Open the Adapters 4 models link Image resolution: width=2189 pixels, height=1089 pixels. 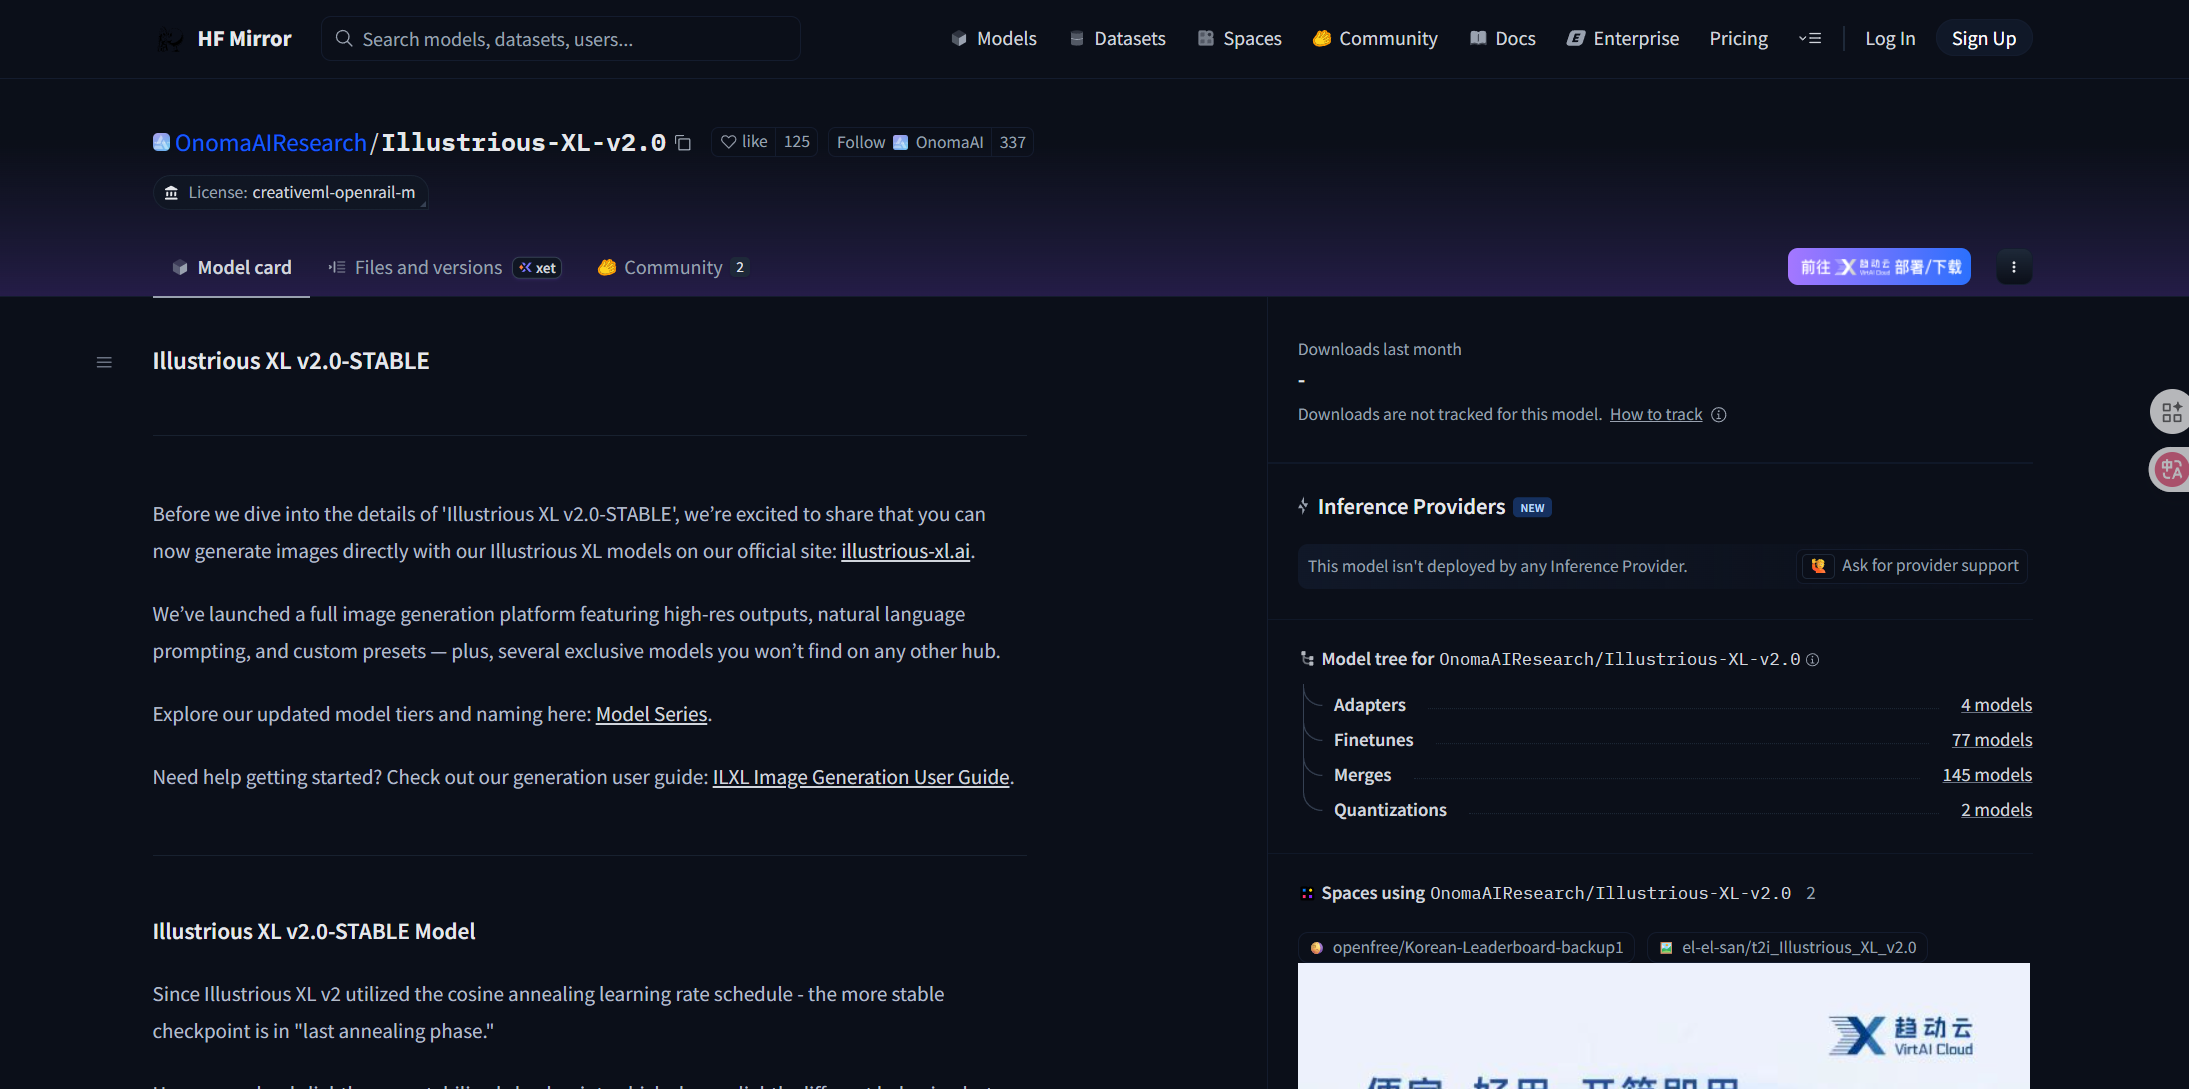1996,705
